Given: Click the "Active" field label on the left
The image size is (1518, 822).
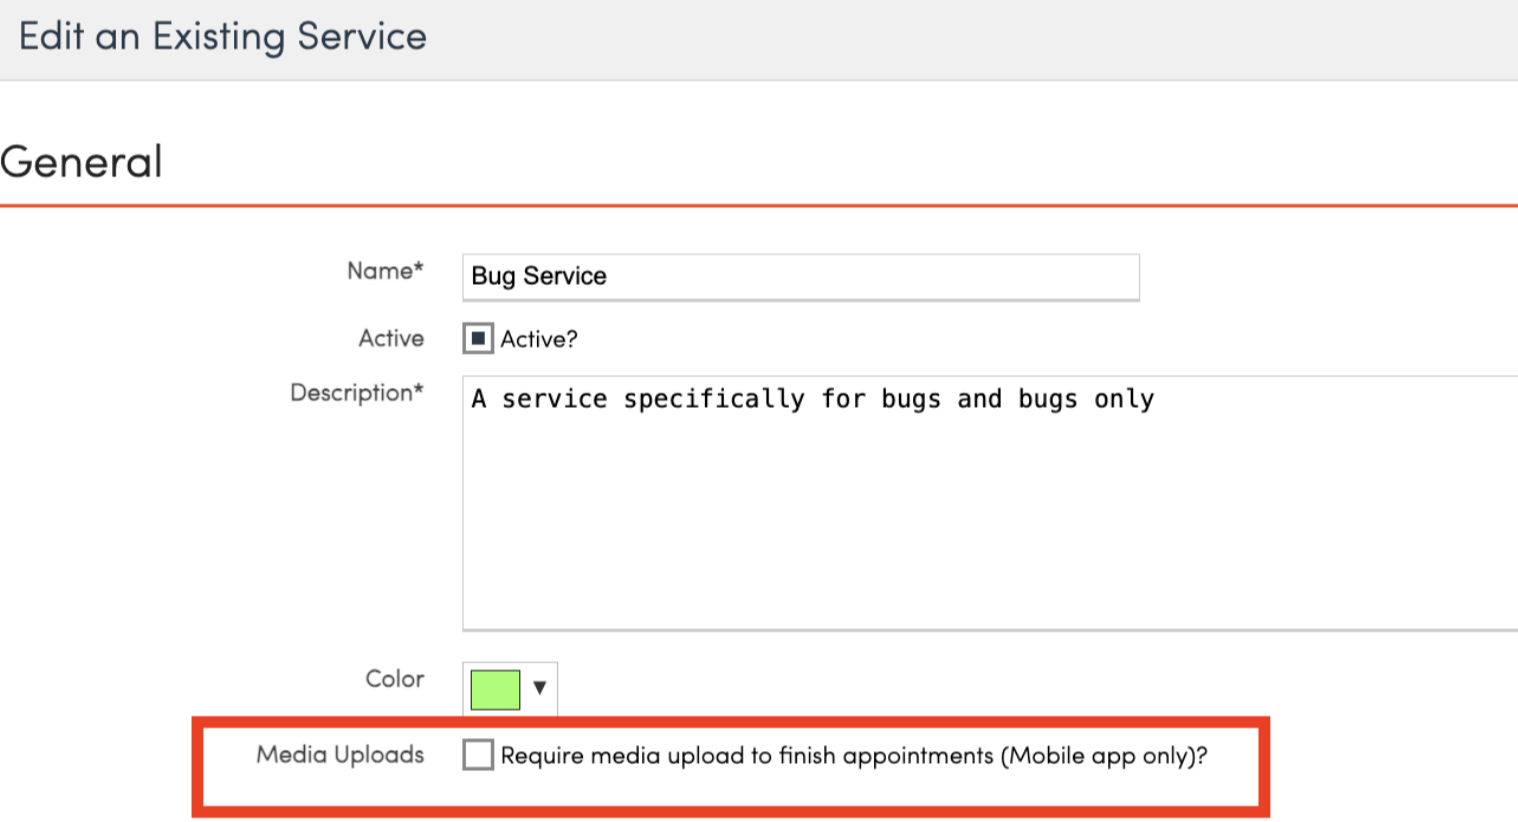Looking at the screenshot, I should 391,339.
